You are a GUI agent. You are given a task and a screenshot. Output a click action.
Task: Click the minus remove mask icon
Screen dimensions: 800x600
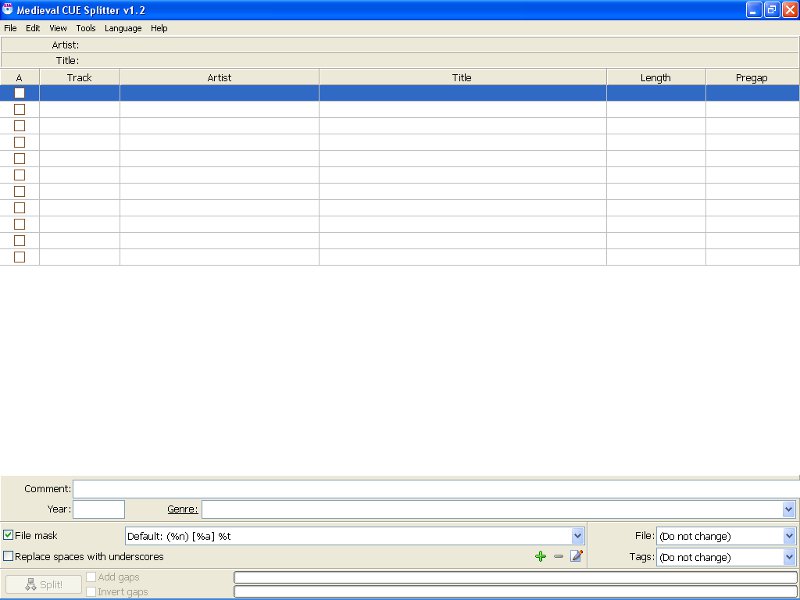[558, 556]
